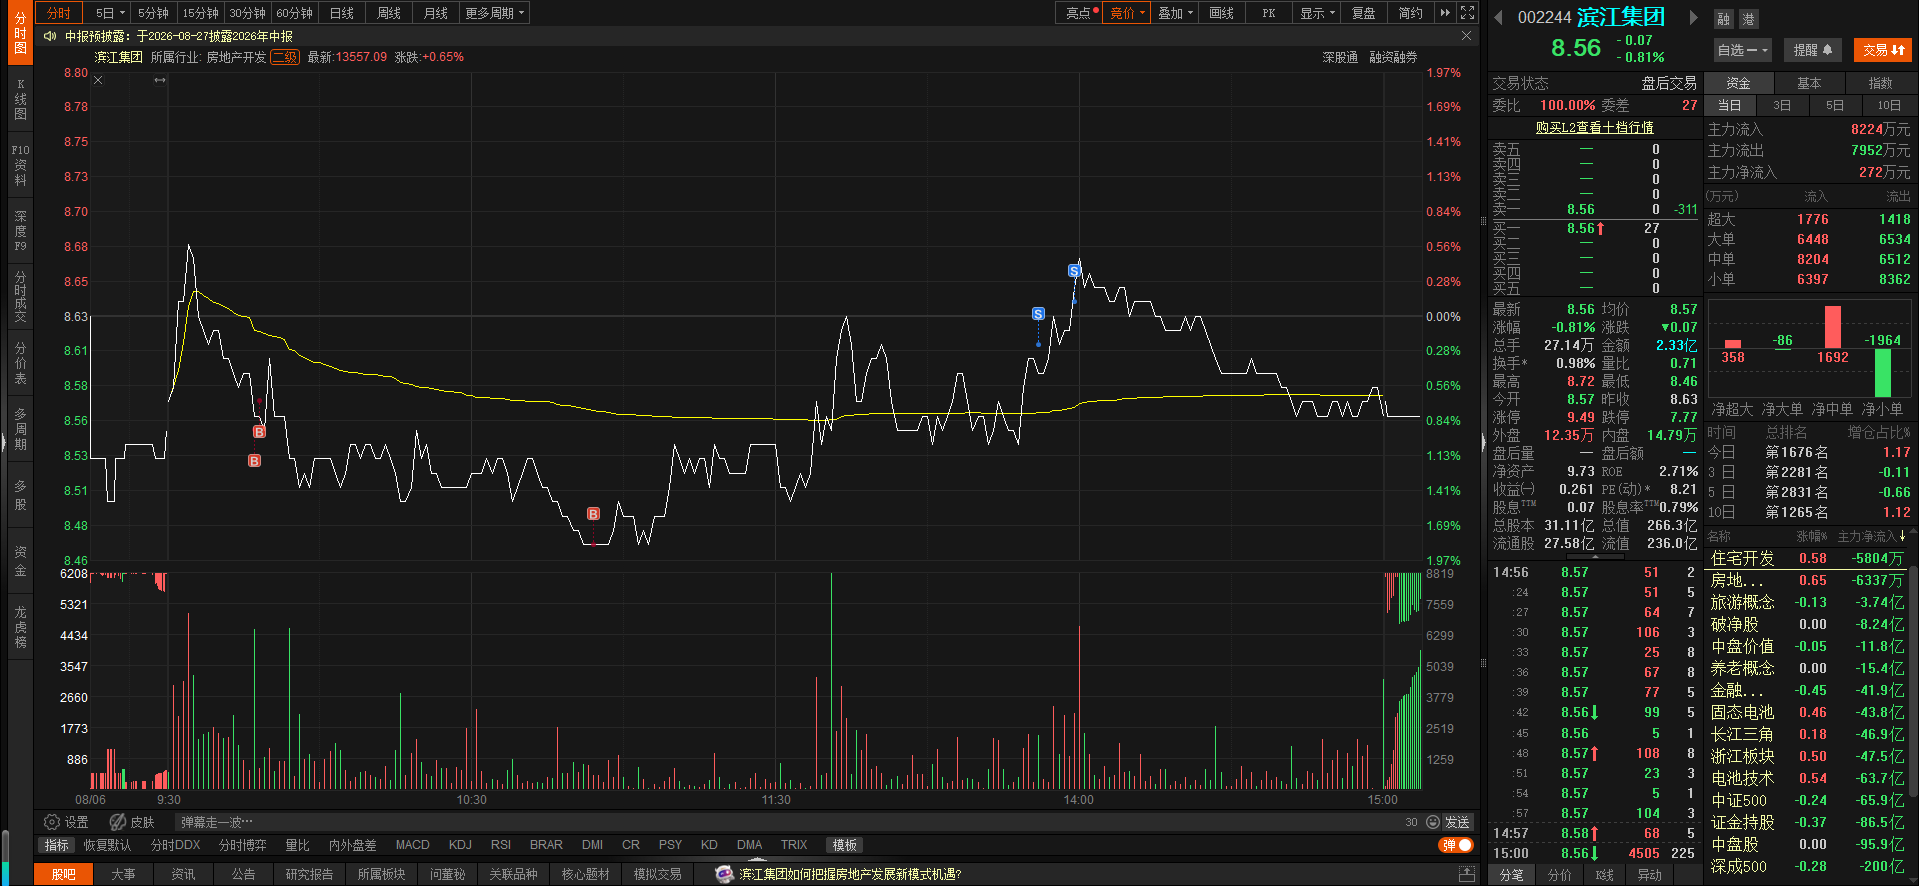Image resolution: width=1919 pixels, height=886 pixels.
Task: Click the 港 Hong Kong connect badge
Action: (1747, 19)
